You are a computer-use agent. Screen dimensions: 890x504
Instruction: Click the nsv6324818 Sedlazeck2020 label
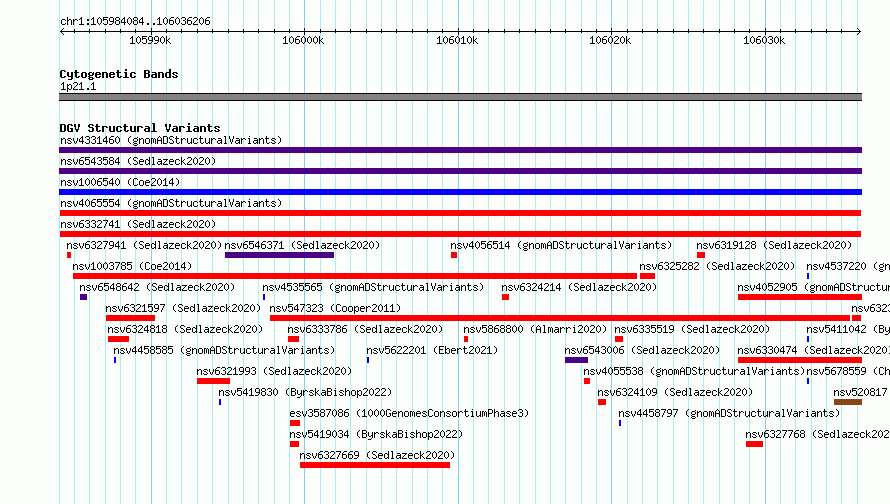point(185,329)
